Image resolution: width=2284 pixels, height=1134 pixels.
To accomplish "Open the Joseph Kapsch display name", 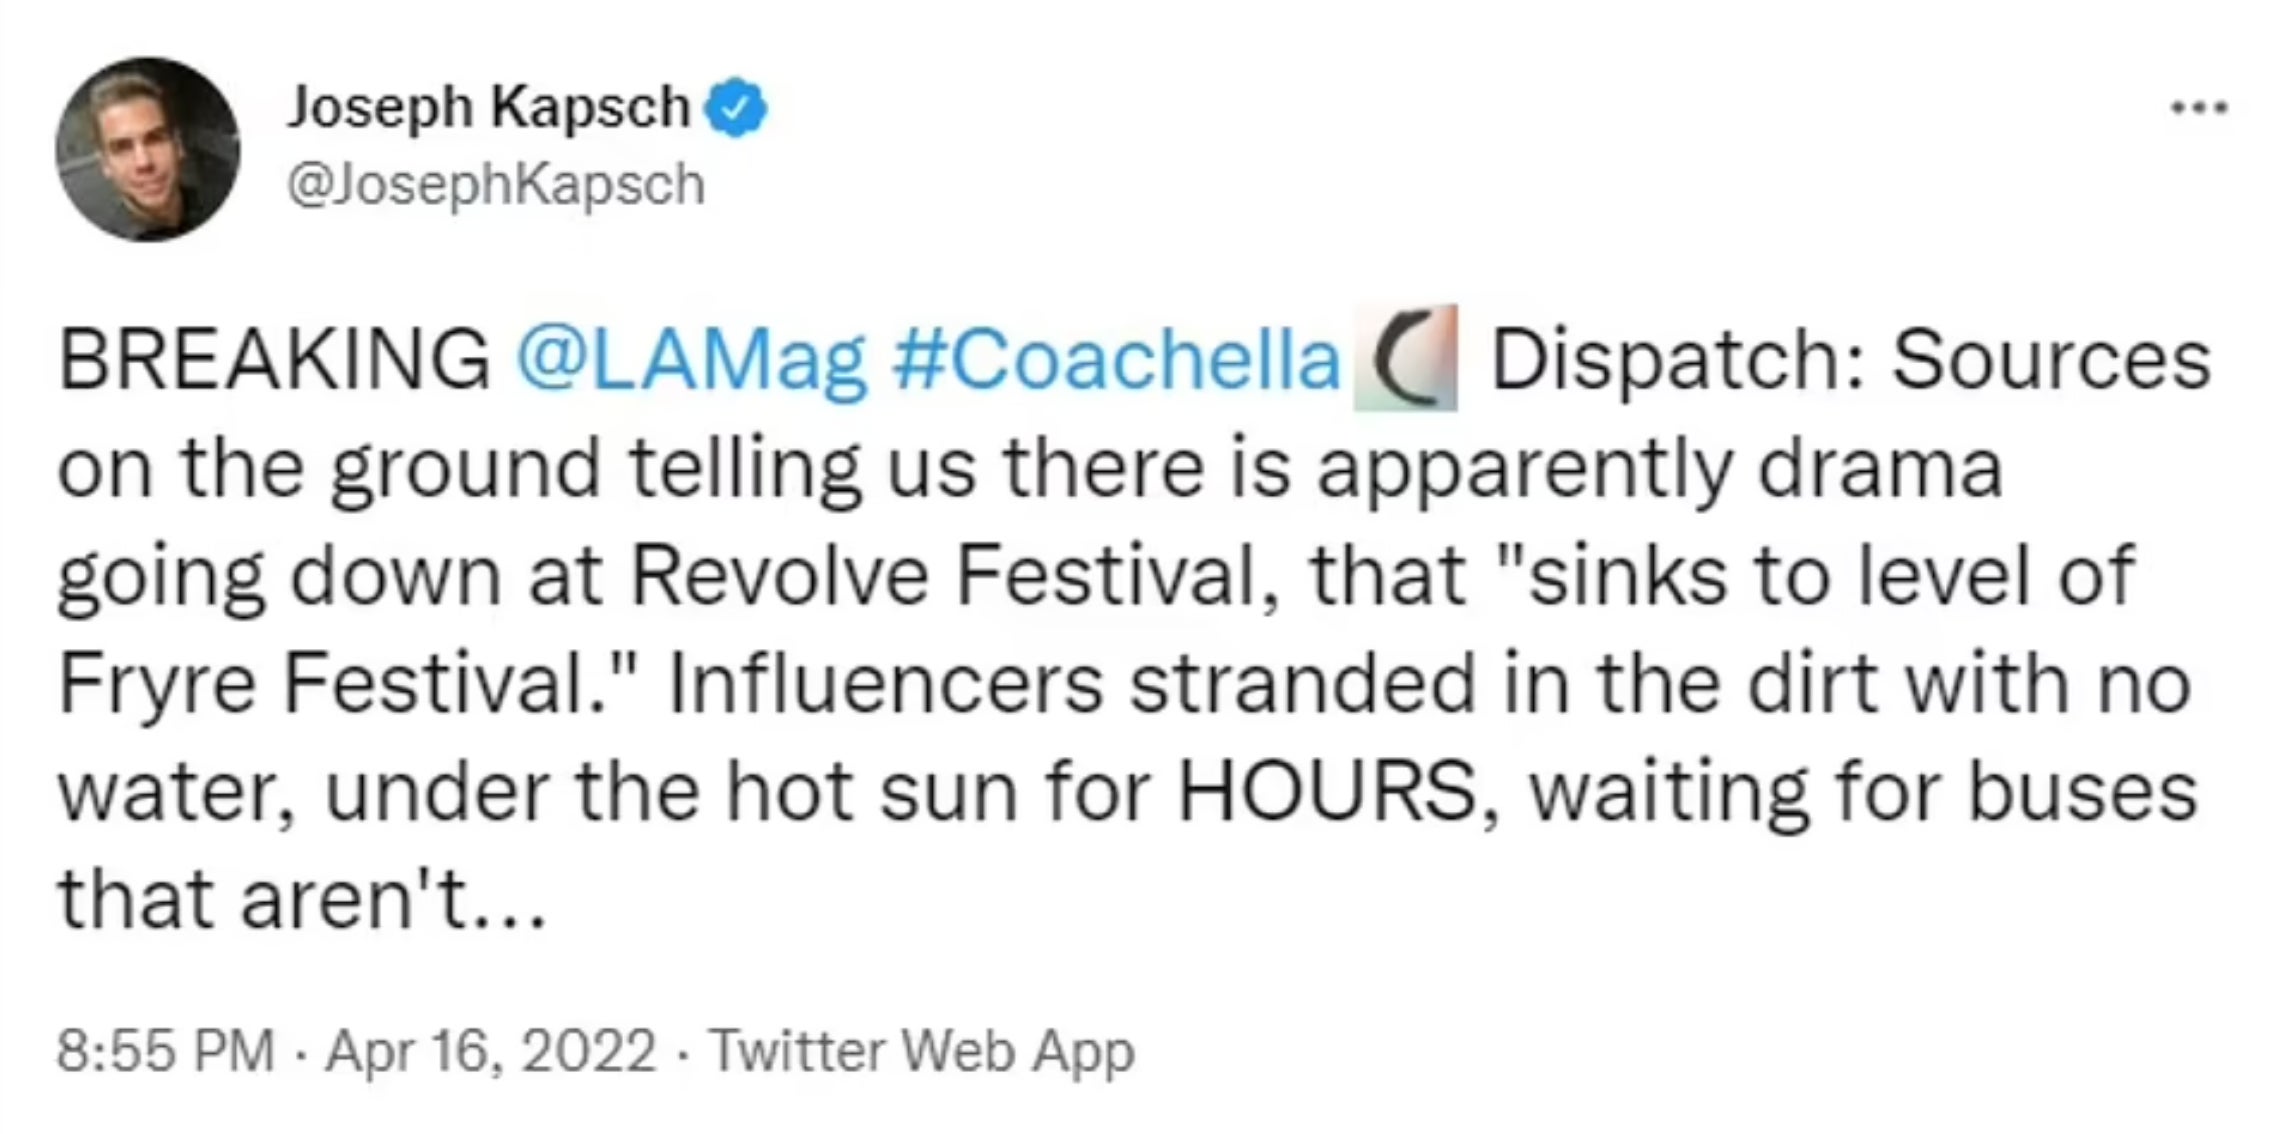I will [x=488, y=106].
